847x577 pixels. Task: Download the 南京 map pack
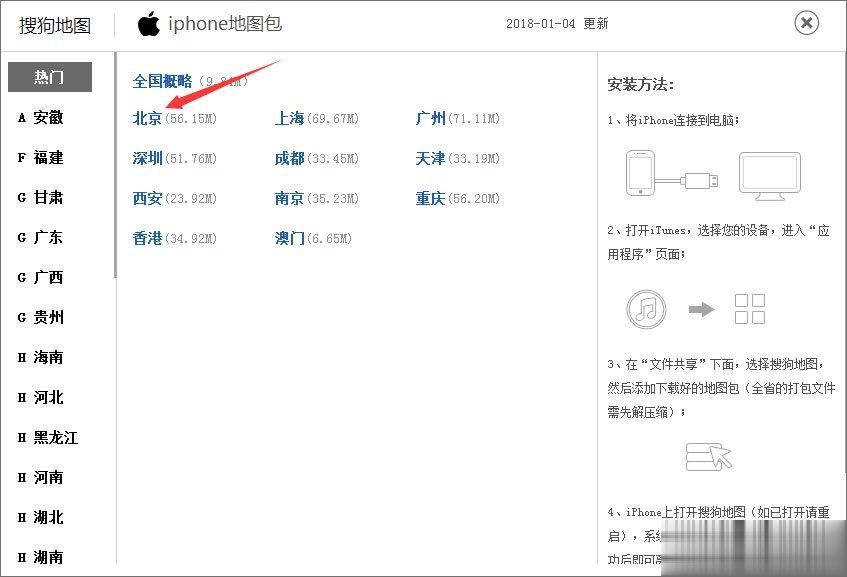[290, 198]
